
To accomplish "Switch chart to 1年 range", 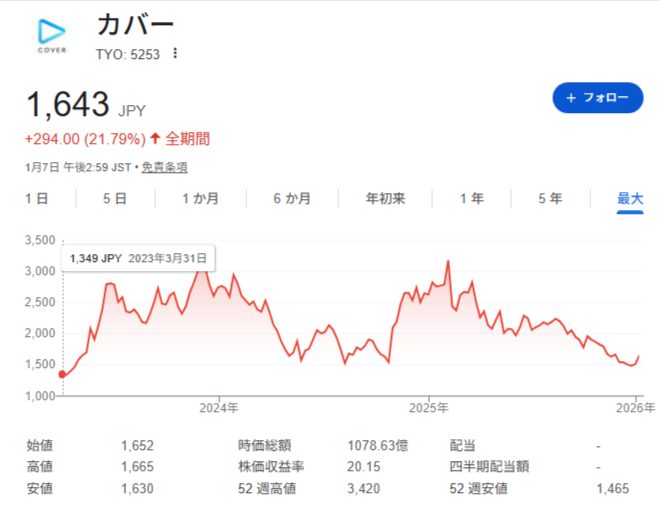I will click(471, 199).
